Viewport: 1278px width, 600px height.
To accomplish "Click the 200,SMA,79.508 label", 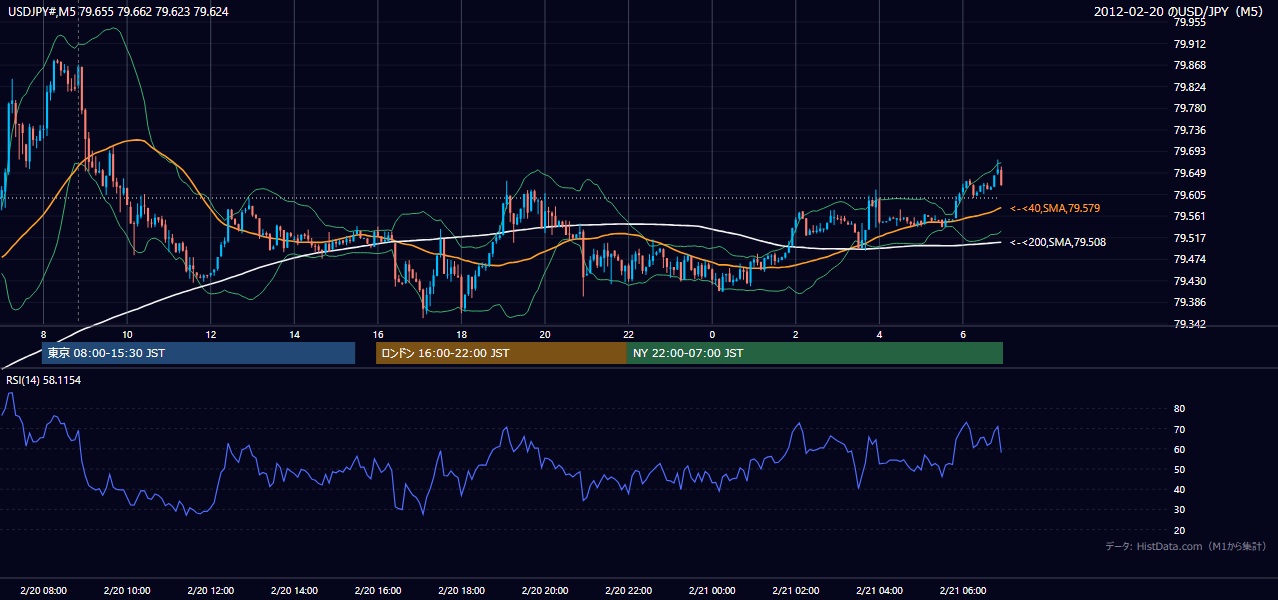I will [1058, 242].
